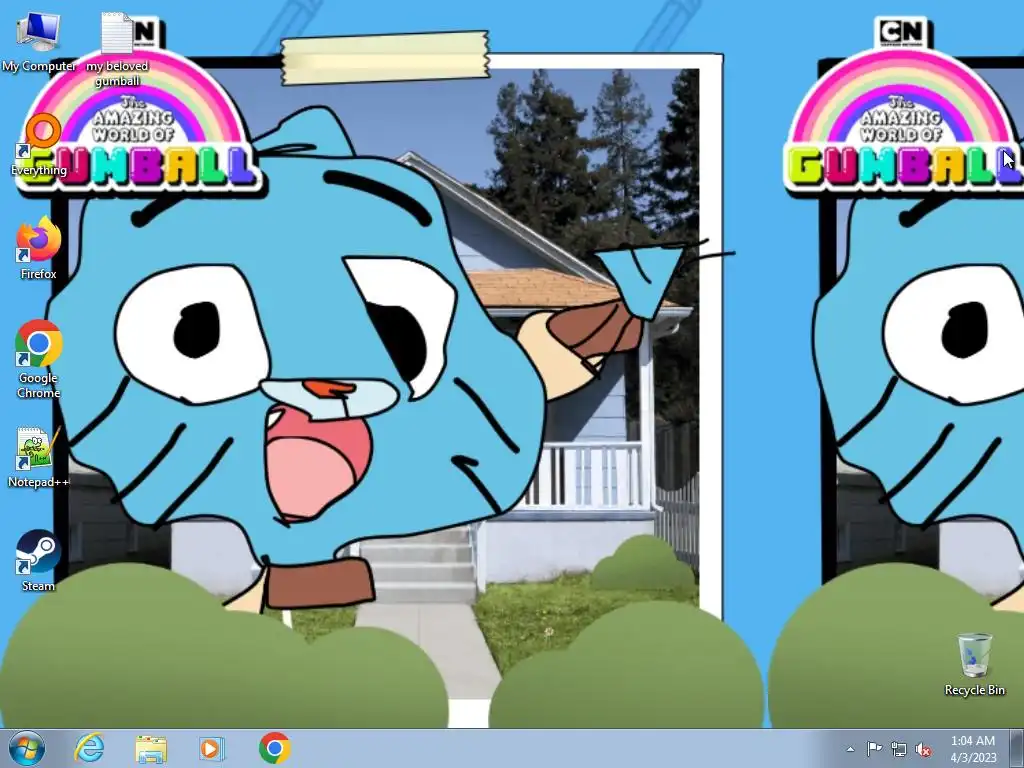Launch Chrome from the taskbar
This screenshot has width=1024, height=768.
[274, 748]
